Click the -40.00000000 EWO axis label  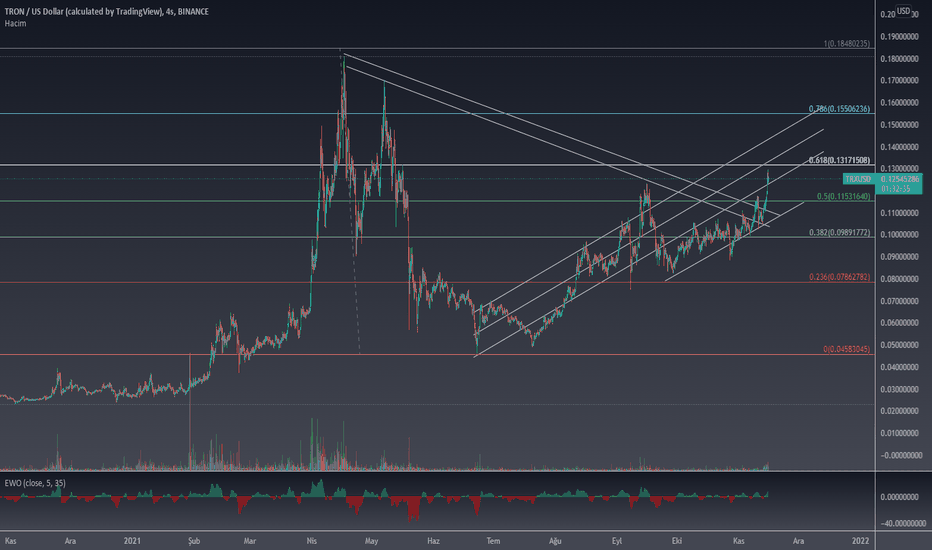(902, 523)
